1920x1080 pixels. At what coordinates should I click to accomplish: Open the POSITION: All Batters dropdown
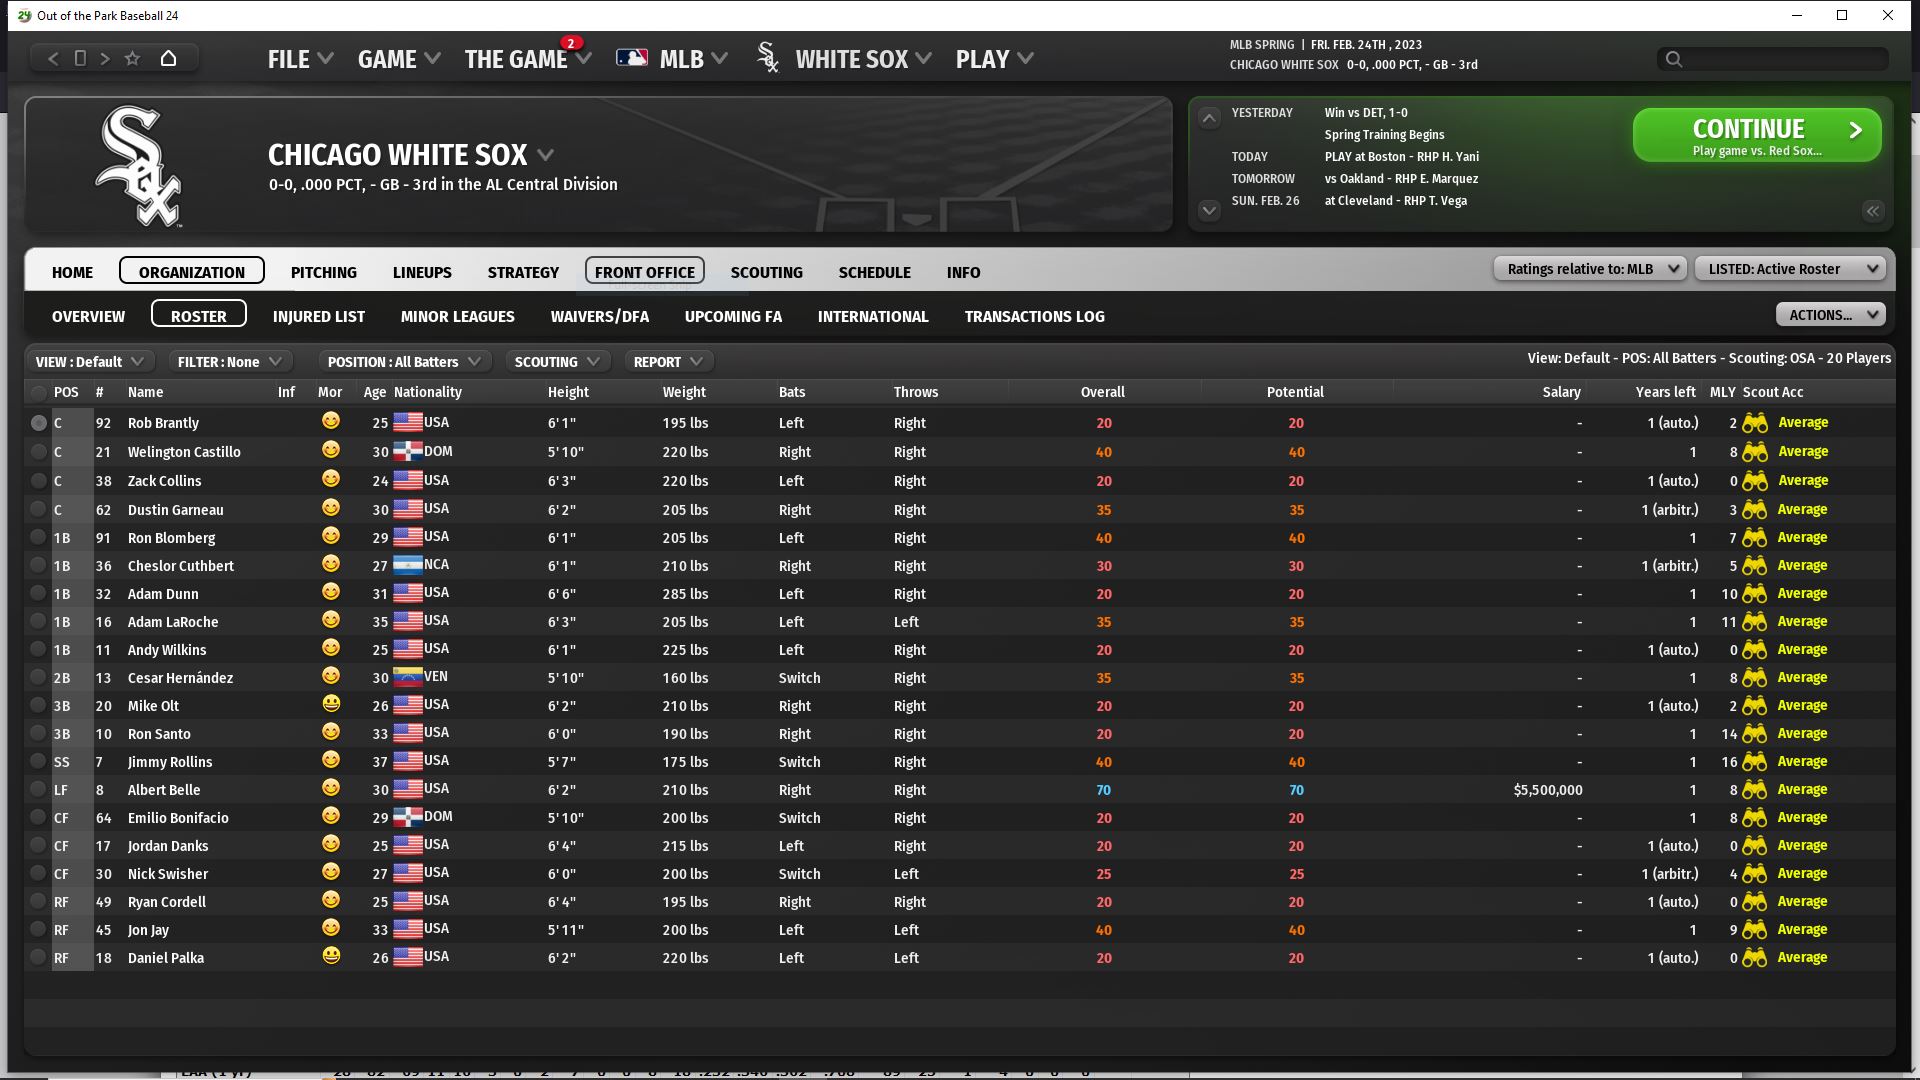404,362
